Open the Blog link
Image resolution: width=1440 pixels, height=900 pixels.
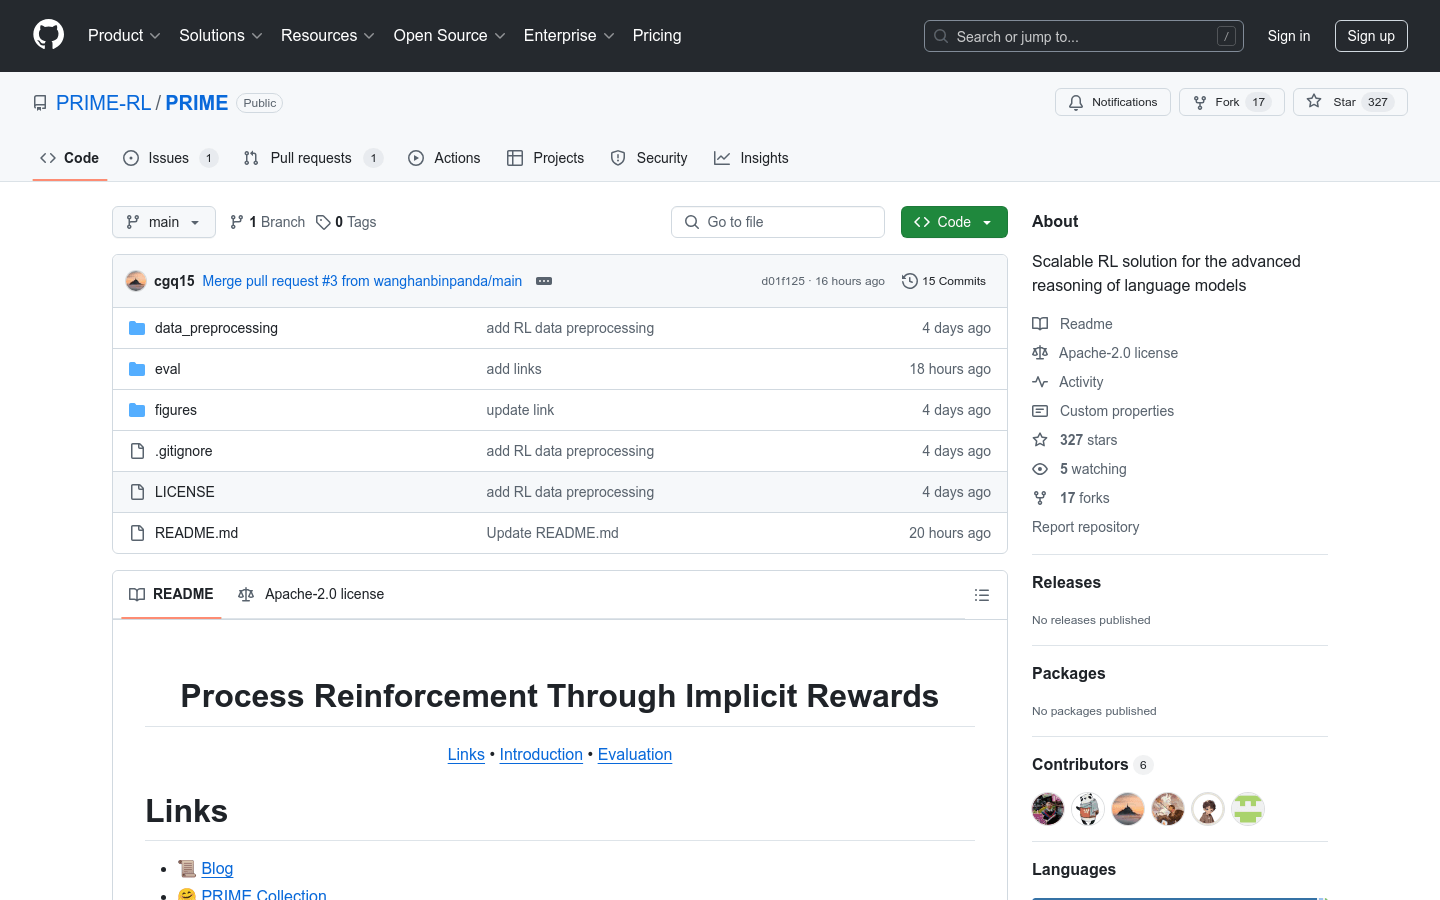pyautogui.click(x=217, y=868)
